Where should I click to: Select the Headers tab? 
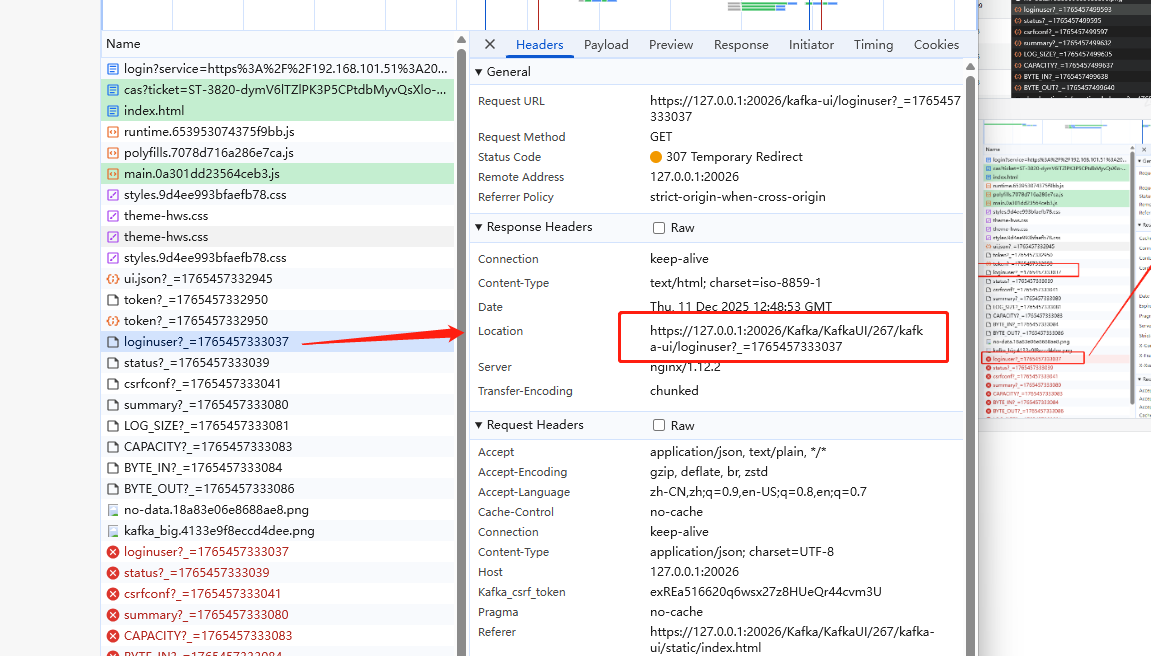click(540, 45)
